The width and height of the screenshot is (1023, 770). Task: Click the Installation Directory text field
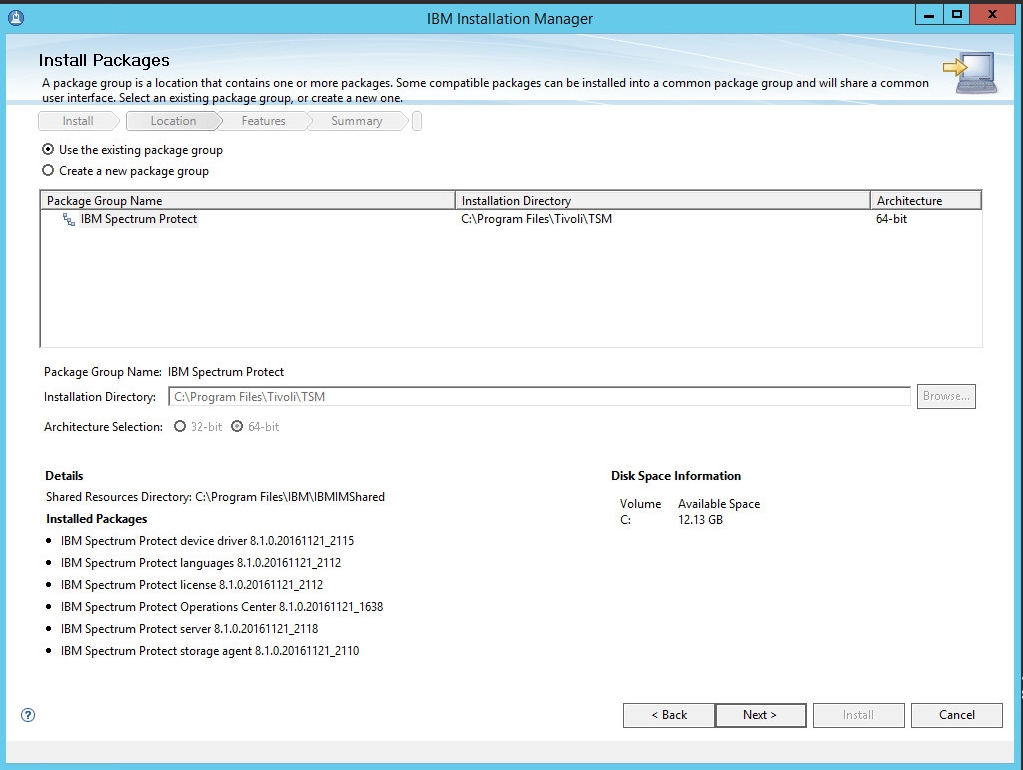tap(539, 397)
